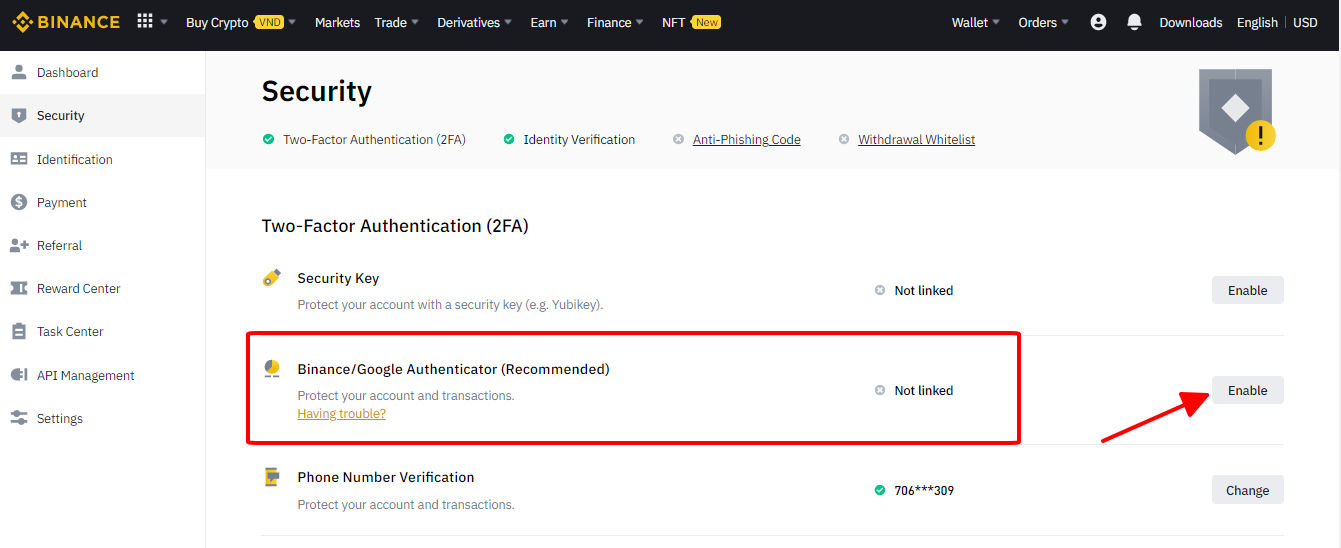
Task: Expand the arrow next to apps grid
Action: 164,22
